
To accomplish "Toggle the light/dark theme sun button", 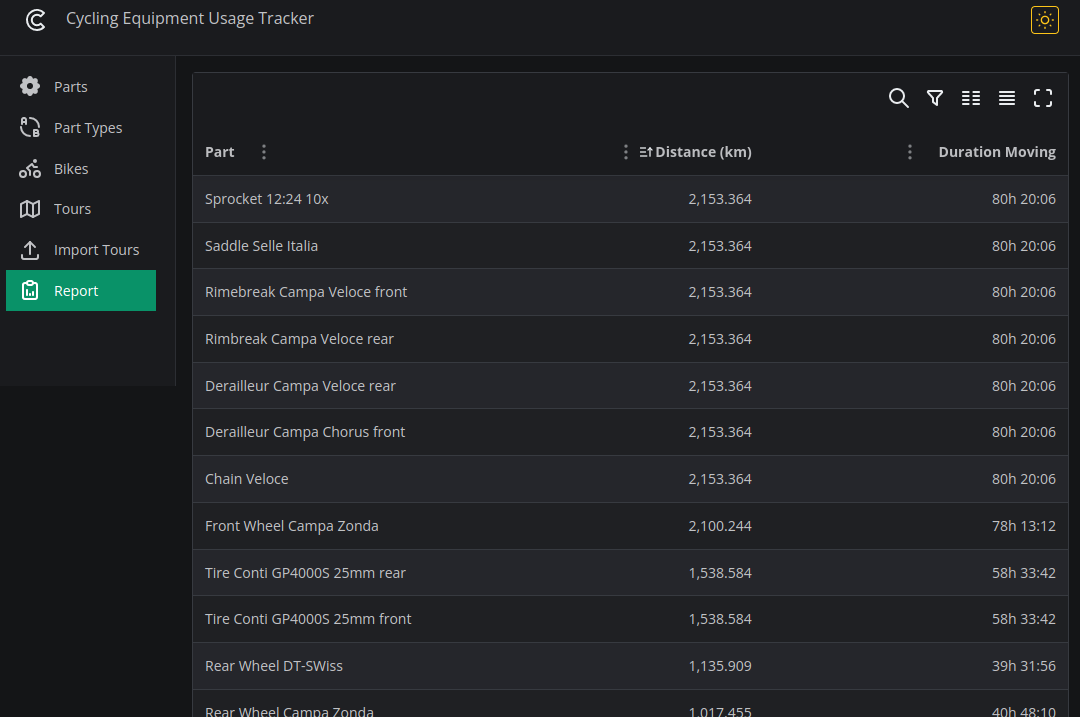I will pos(1044,20).
